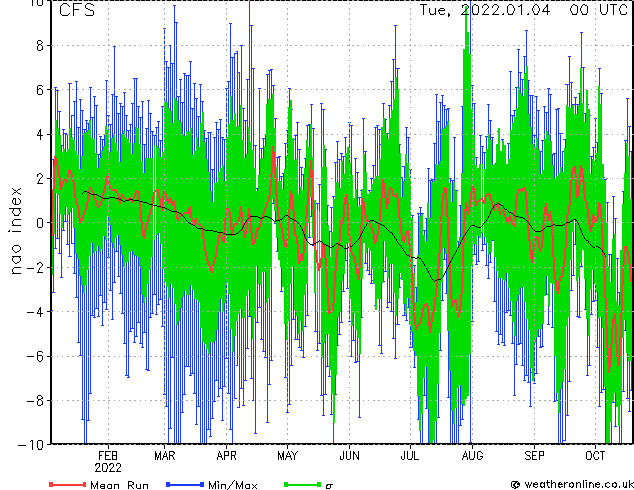Click the copyright symbol before weatheronline
The width and height of the screenshot is (634, 490).
516,485
